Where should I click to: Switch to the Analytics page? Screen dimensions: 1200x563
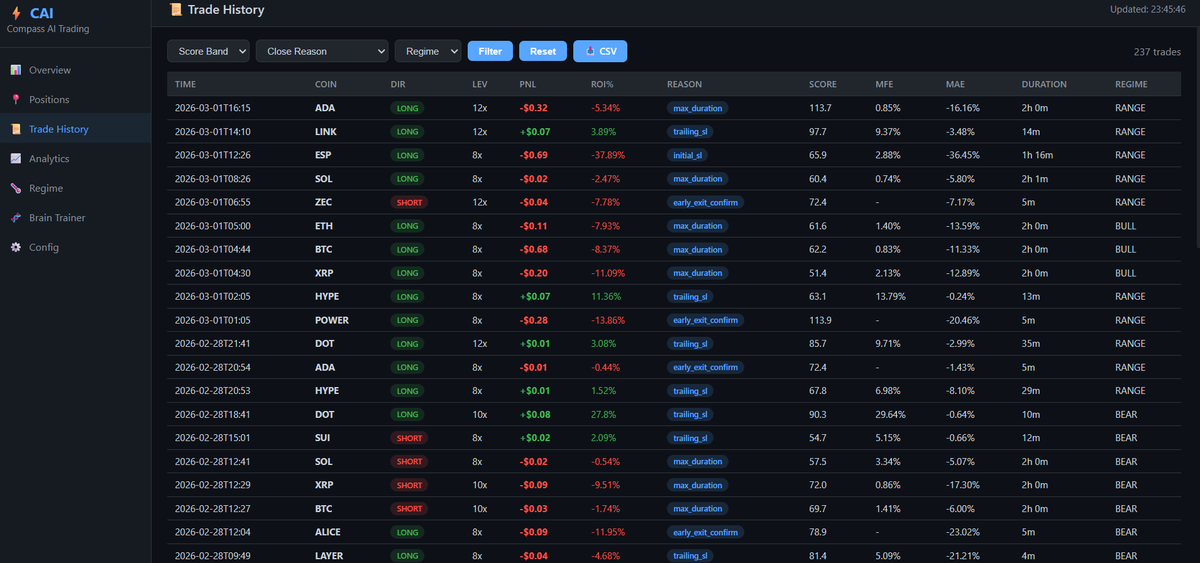coord(75,158)
